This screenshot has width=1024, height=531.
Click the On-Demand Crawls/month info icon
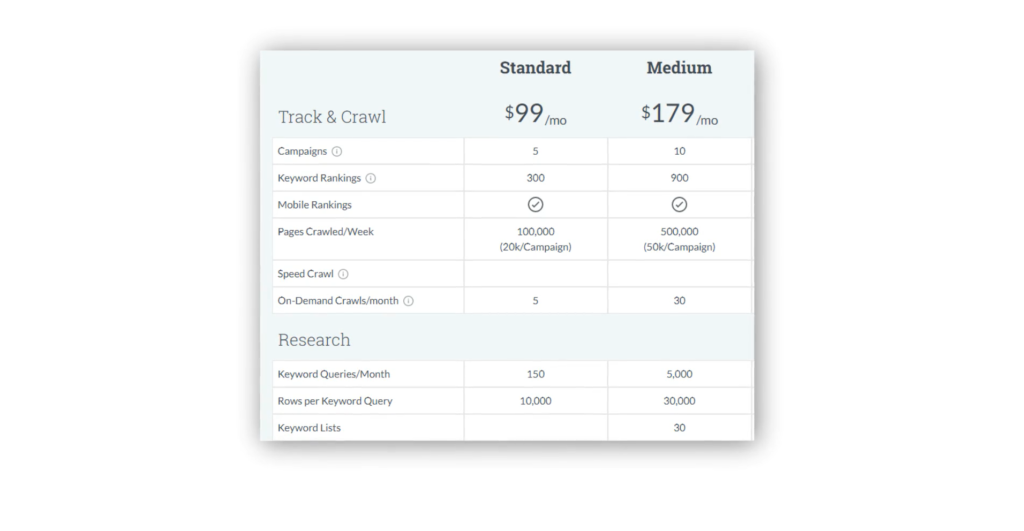408,301
